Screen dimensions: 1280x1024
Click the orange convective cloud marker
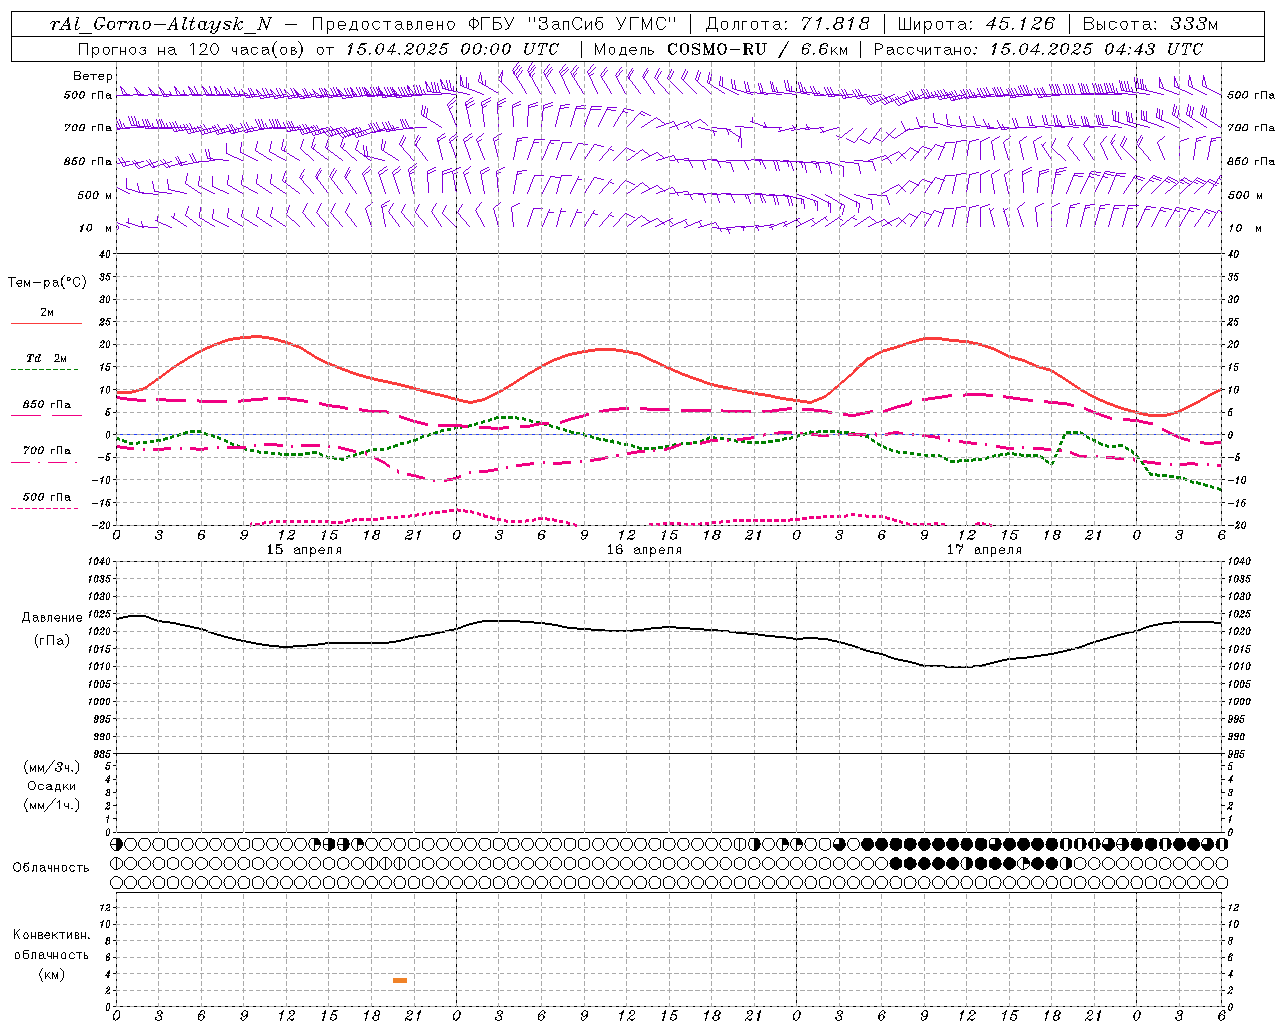400,980
